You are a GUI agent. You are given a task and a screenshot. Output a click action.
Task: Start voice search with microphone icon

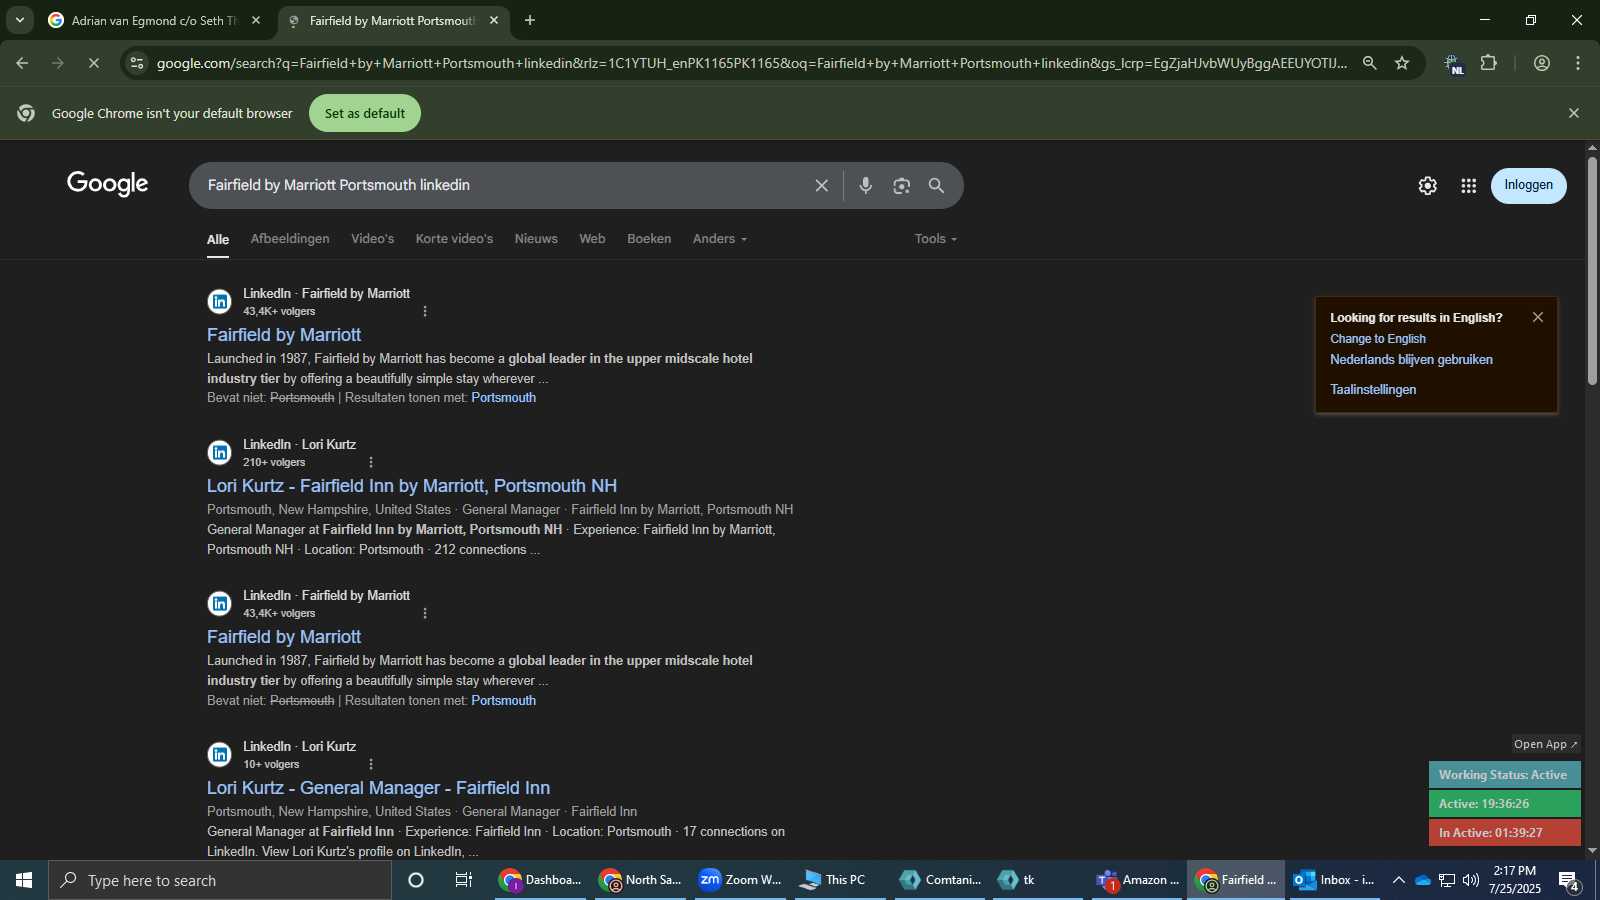click(x=866, y=186)
